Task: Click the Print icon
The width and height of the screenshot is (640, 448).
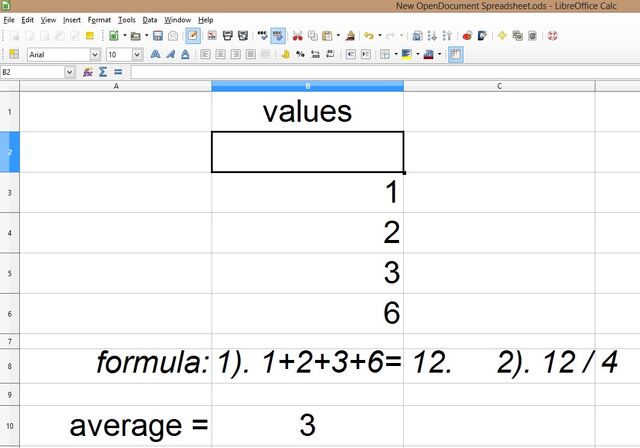Action: click(228, 36)
